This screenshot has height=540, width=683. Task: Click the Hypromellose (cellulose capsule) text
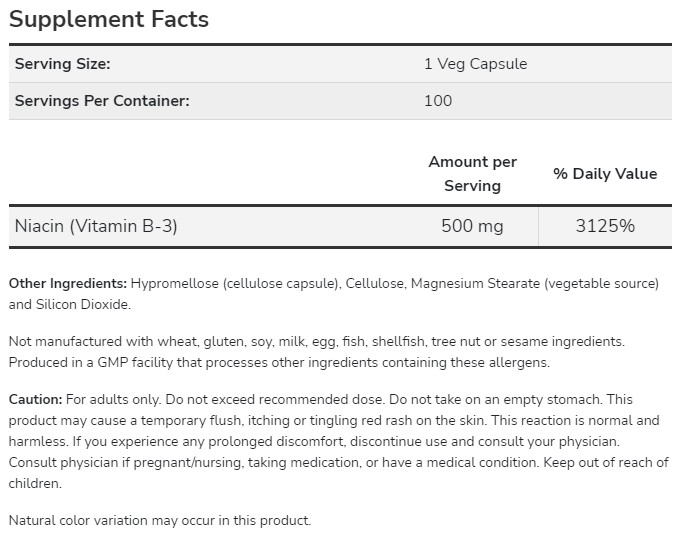point(235,284)
